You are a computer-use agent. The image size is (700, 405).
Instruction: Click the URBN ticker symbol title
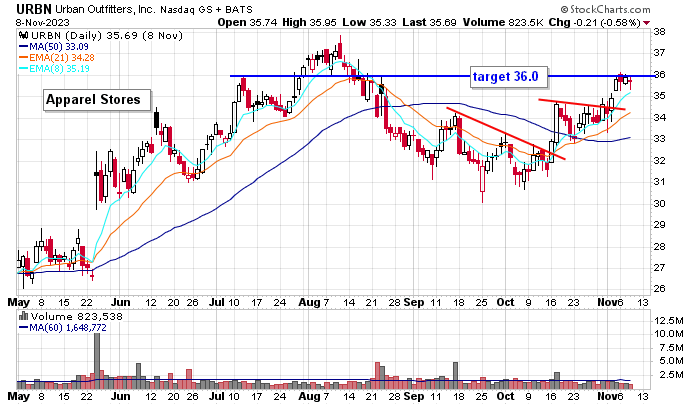tap(34, 8)
